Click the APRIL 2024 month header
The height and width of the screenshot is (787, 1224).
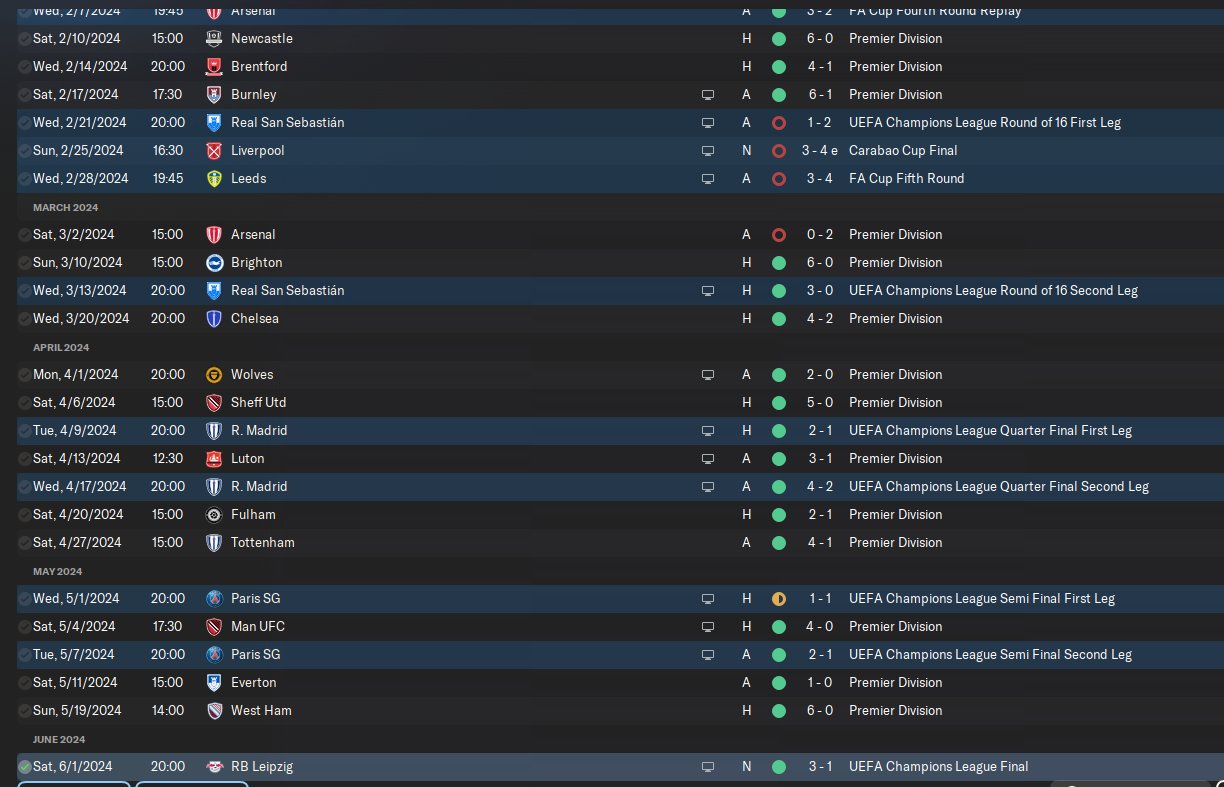61,347
